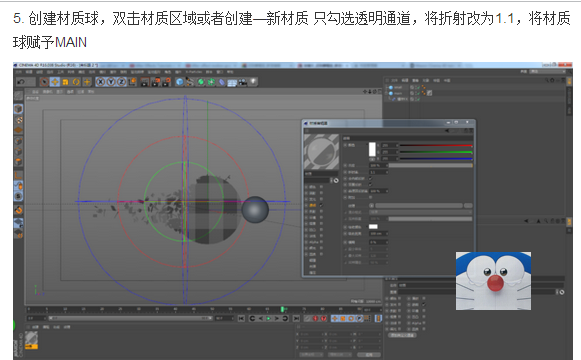
Task: Click the green Play Forward button
Action: [x=269, y=318]
